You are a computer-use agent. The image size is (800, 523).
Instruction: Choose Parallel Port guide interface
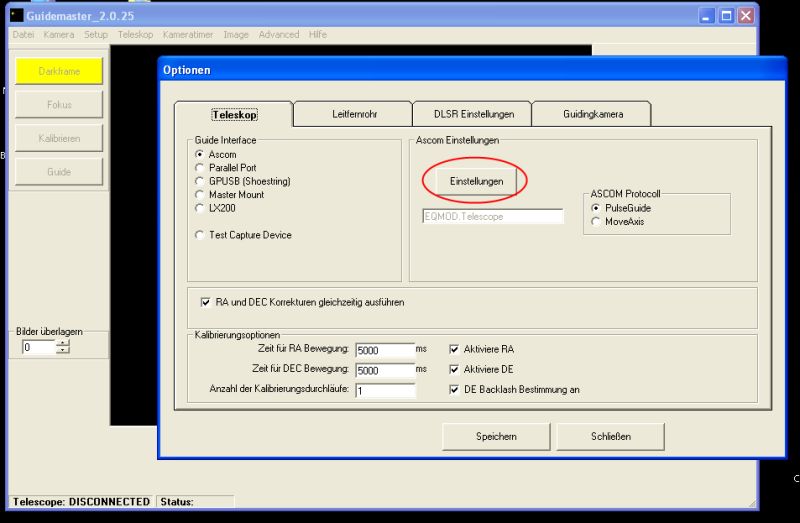200,168
